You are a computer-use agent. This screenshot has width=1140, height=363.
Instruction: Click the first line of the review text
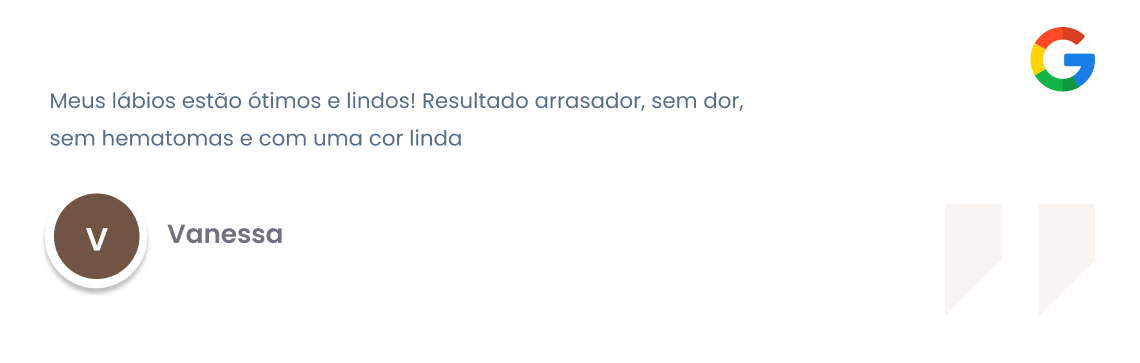tap(396, 102)
